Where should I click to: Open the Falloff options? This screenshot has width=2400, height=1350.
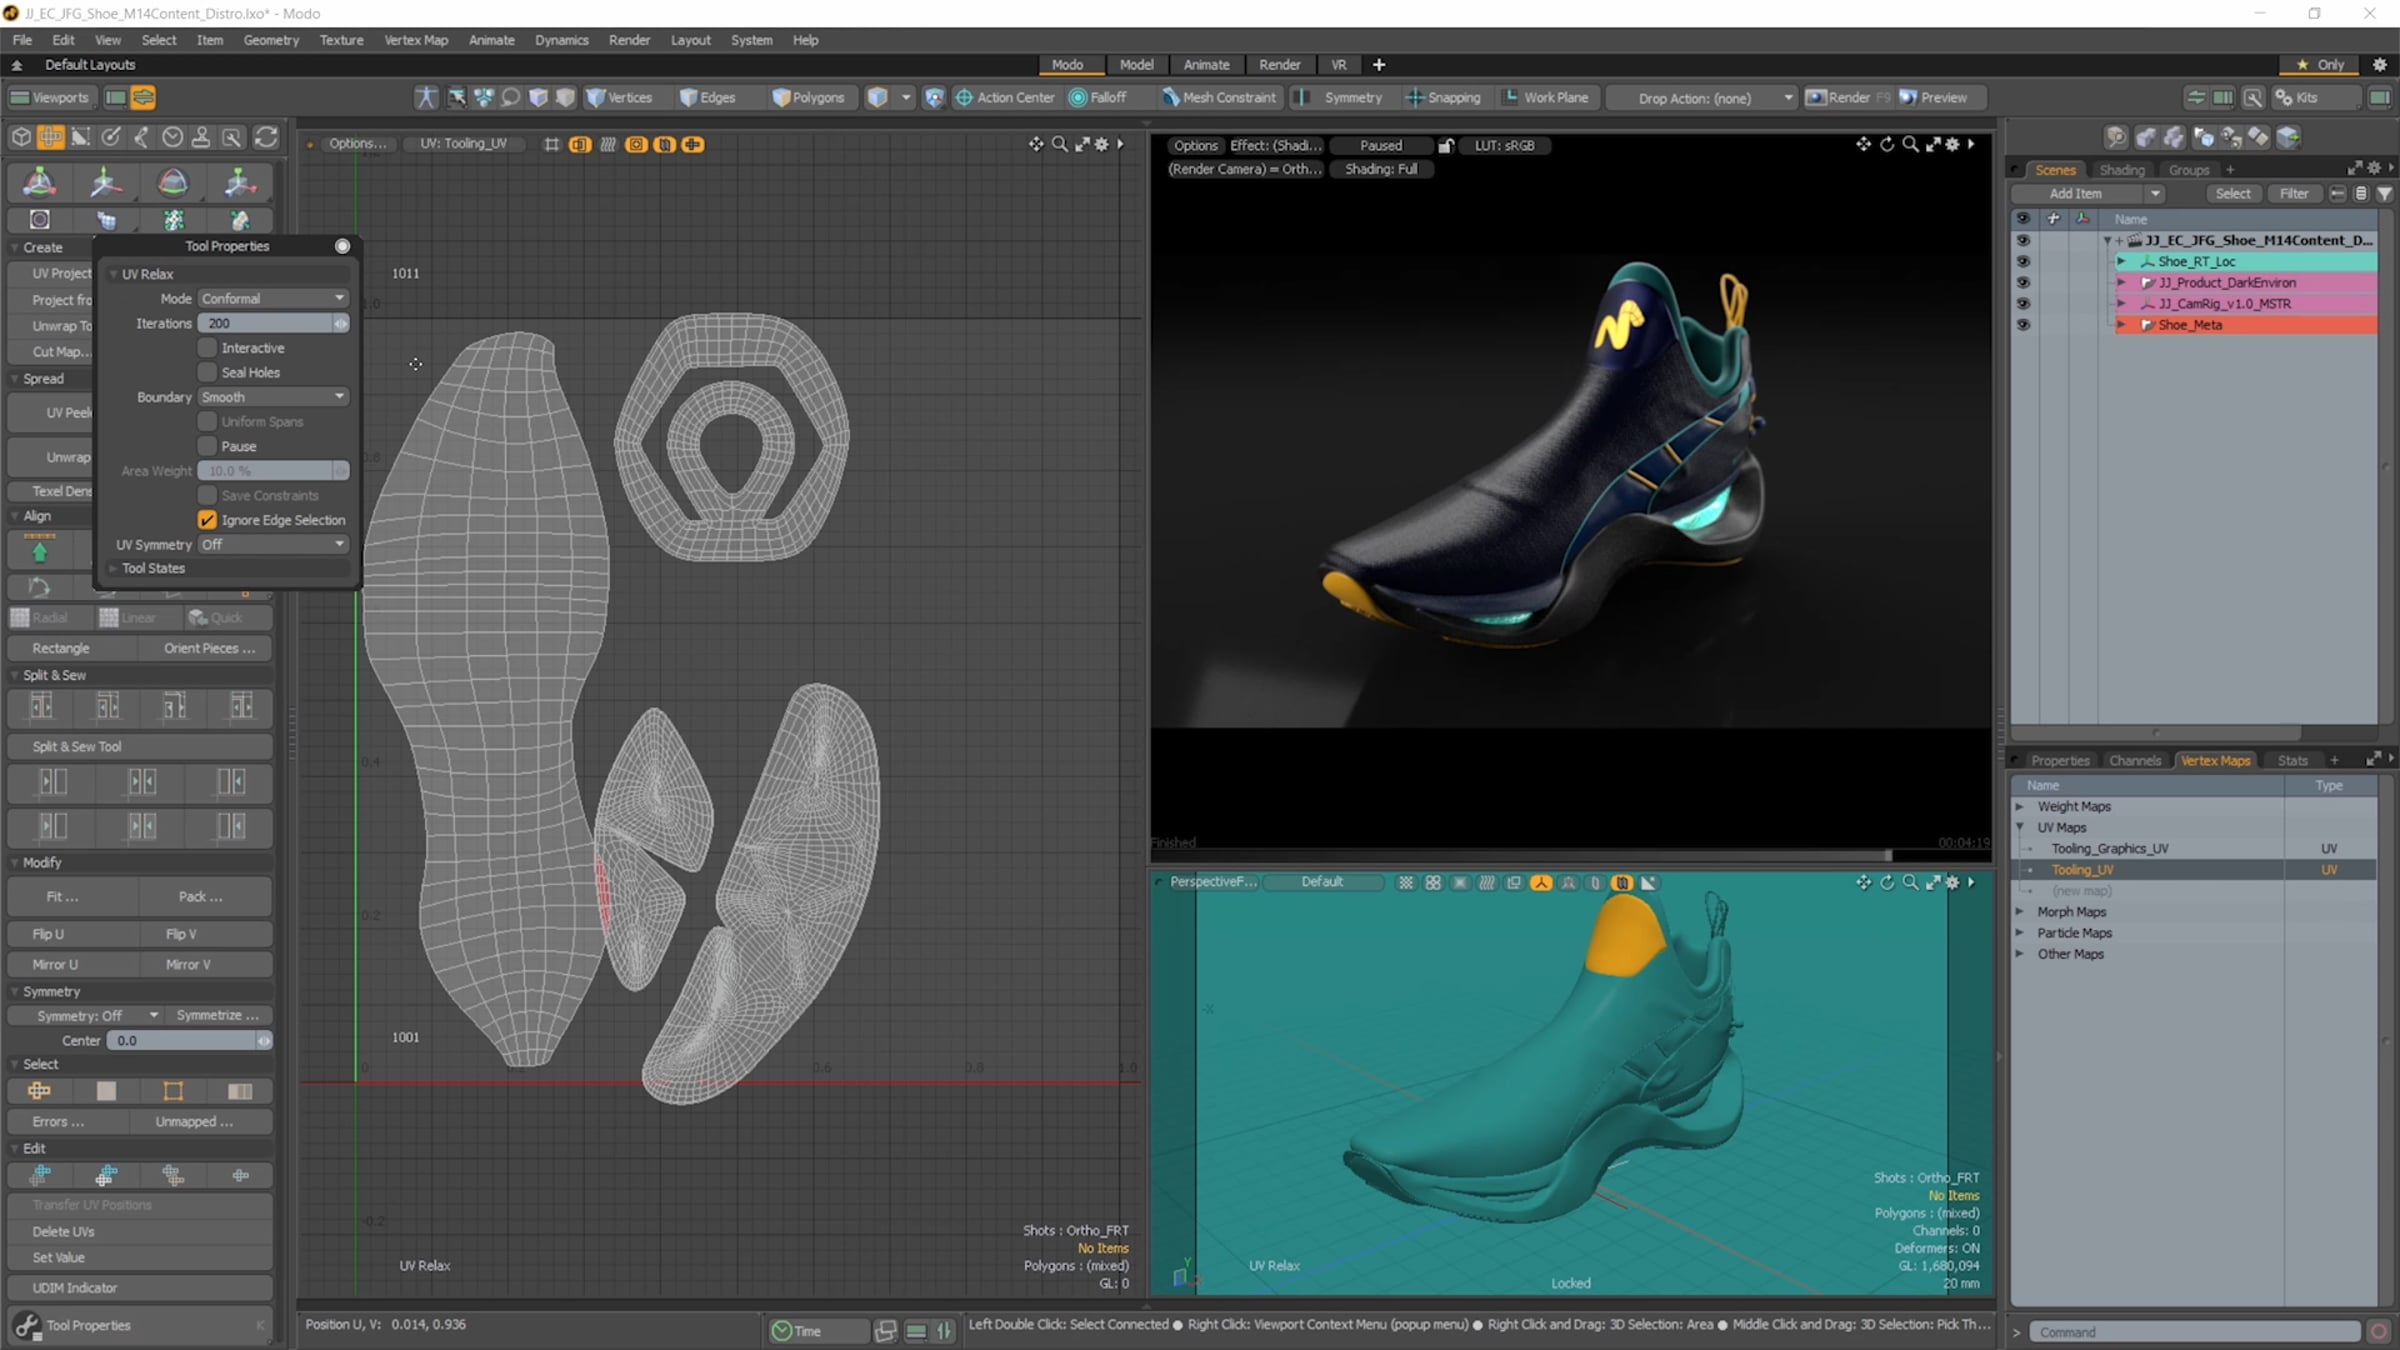(1098, 97)
